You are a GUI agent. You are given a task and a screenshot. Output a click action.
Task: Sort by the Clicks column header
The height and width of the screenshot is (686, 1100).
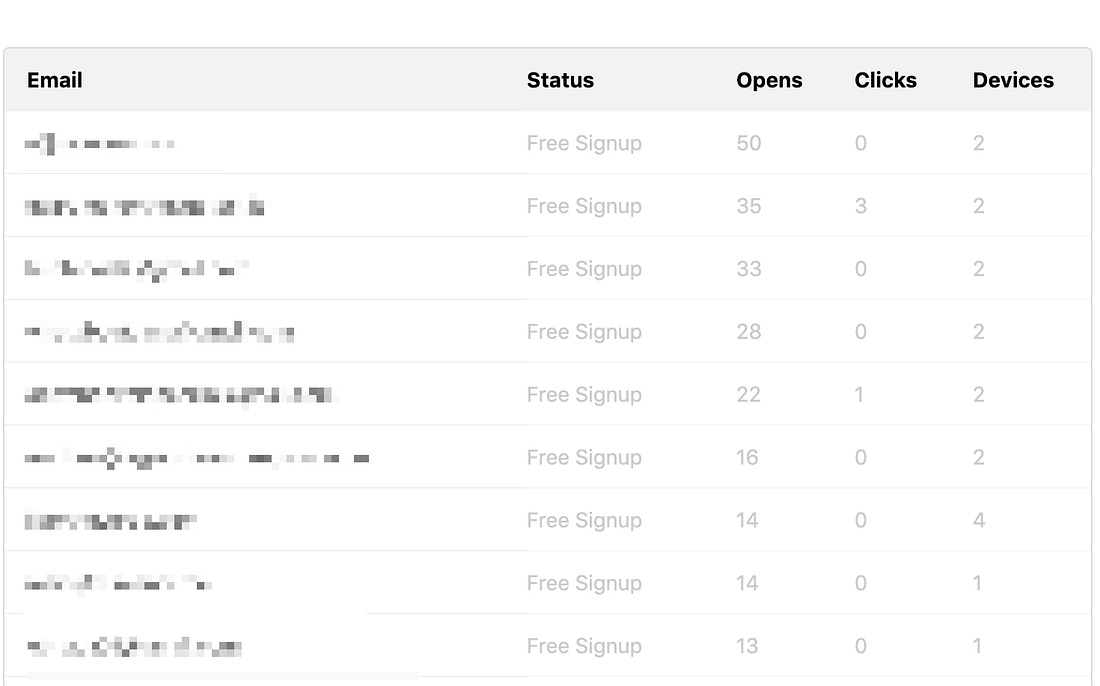click(x=885, y=81)
